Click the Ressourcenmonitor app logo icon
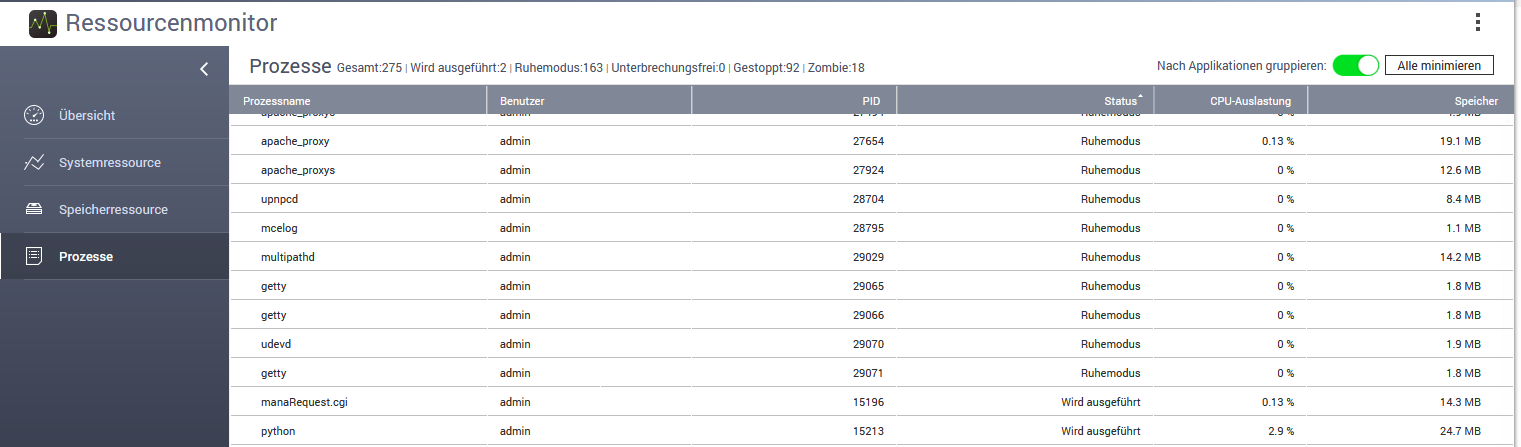 43,23
